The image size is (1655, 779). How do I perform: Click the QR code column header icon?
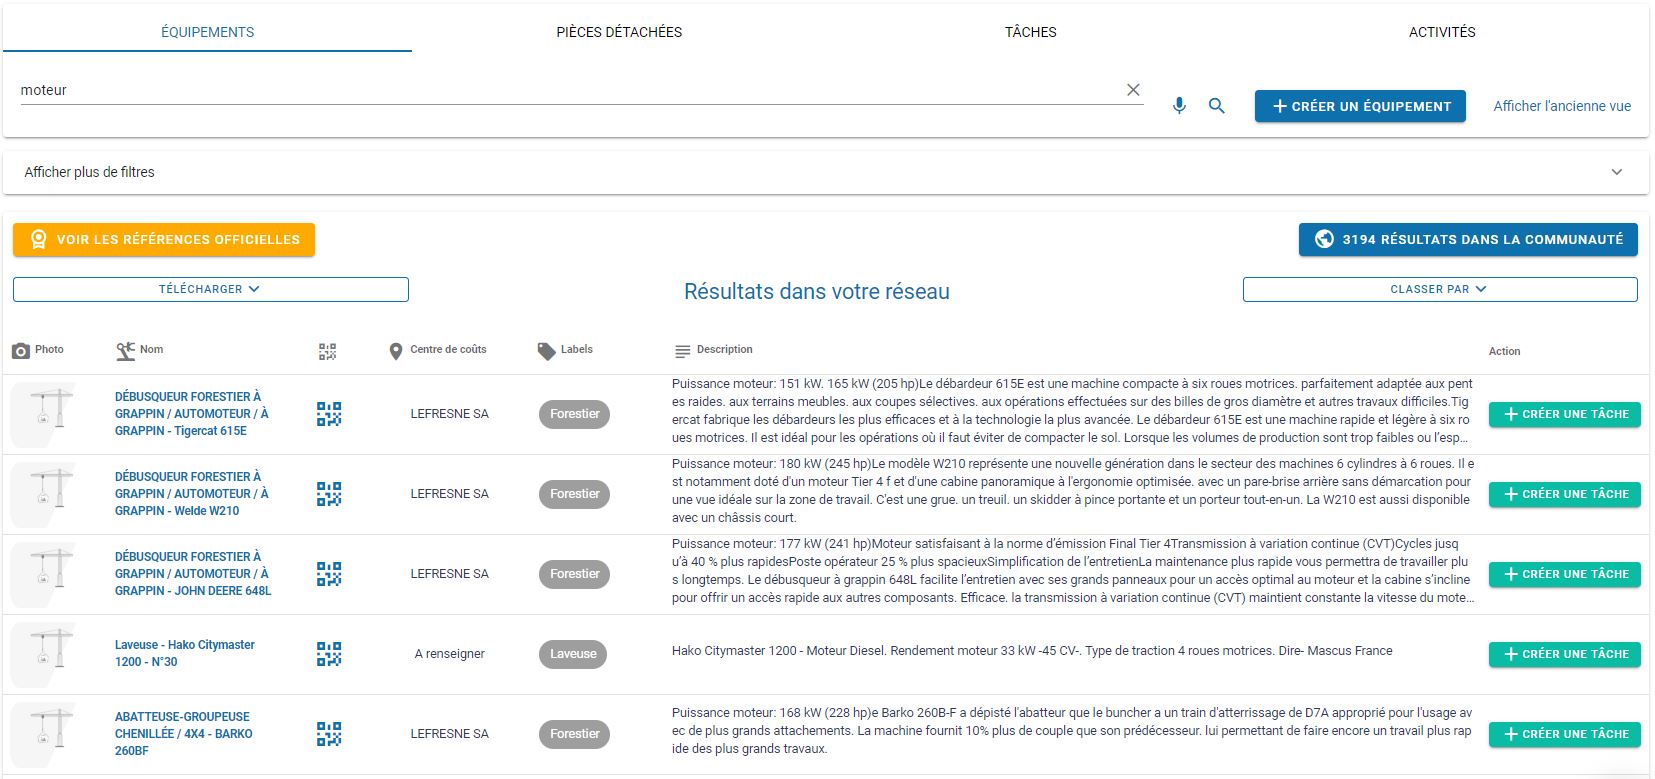[x=327, y=351]
